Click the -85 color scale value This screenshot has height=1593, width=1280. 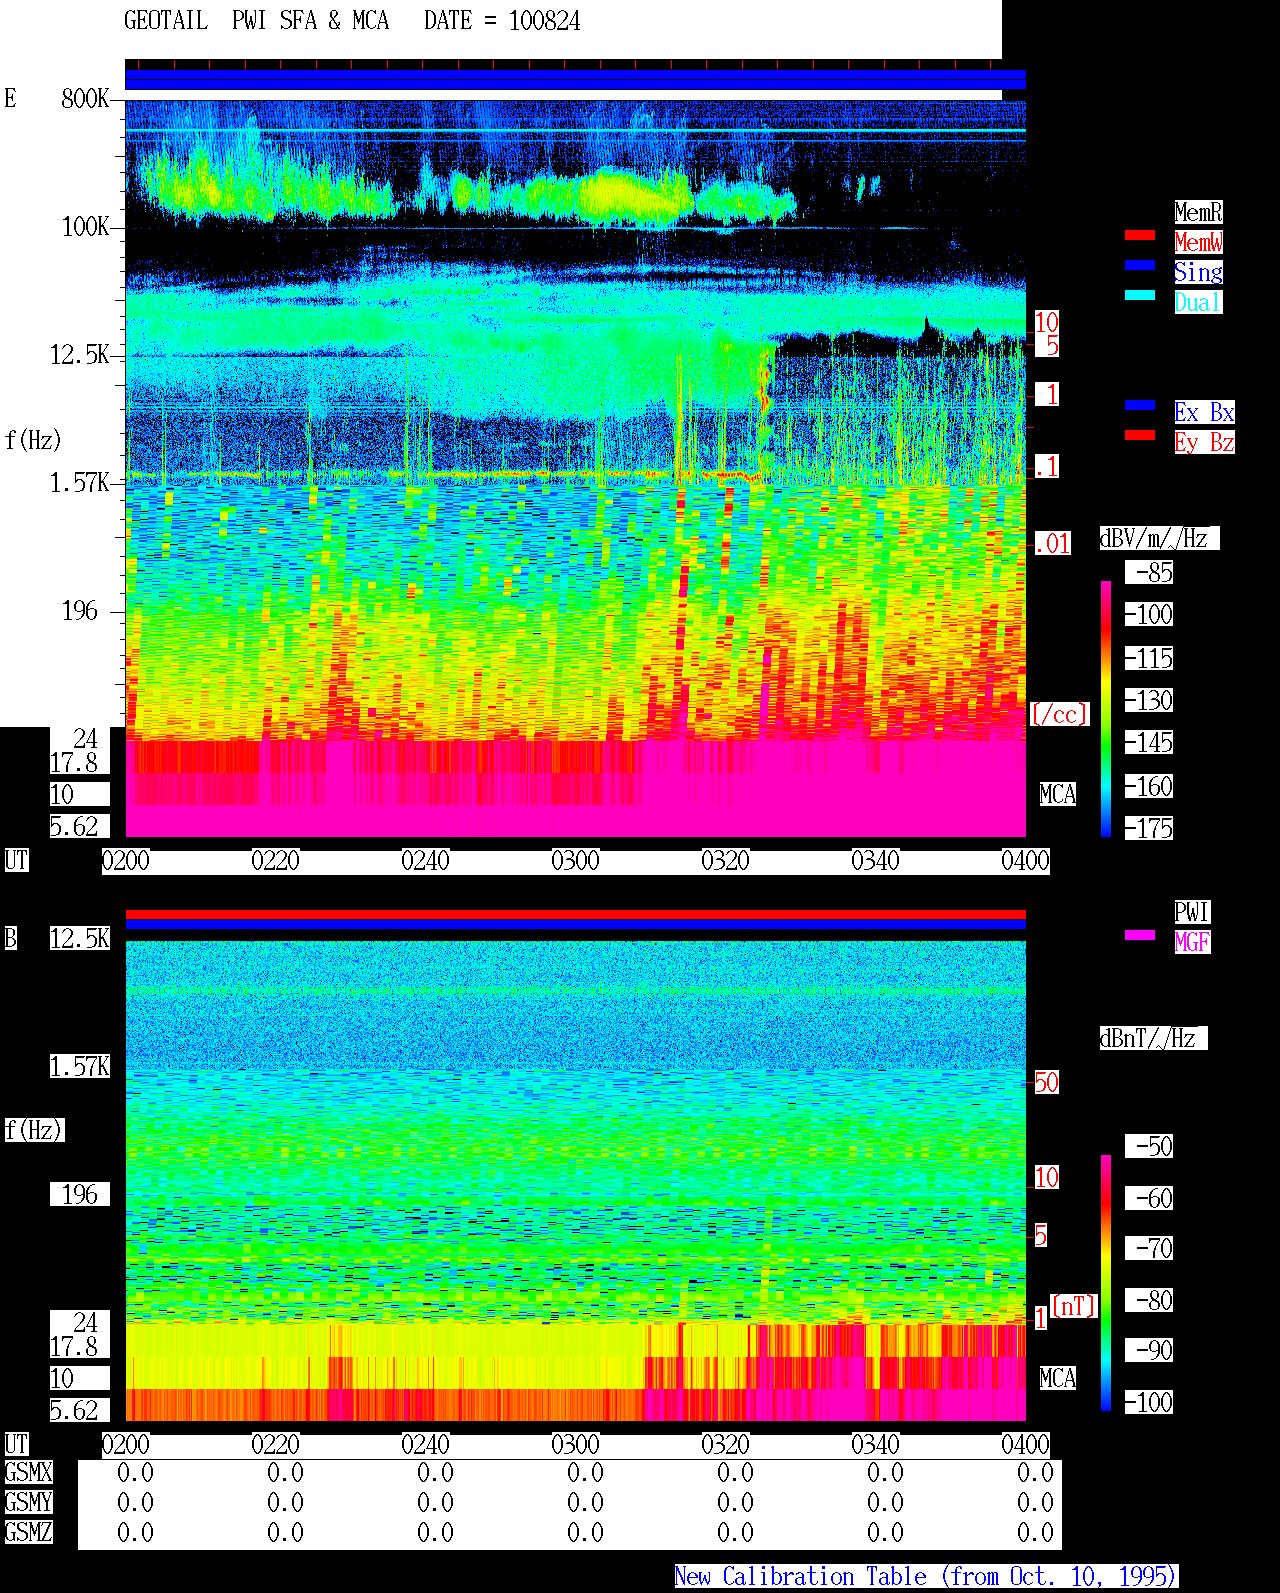[1149, 572]
